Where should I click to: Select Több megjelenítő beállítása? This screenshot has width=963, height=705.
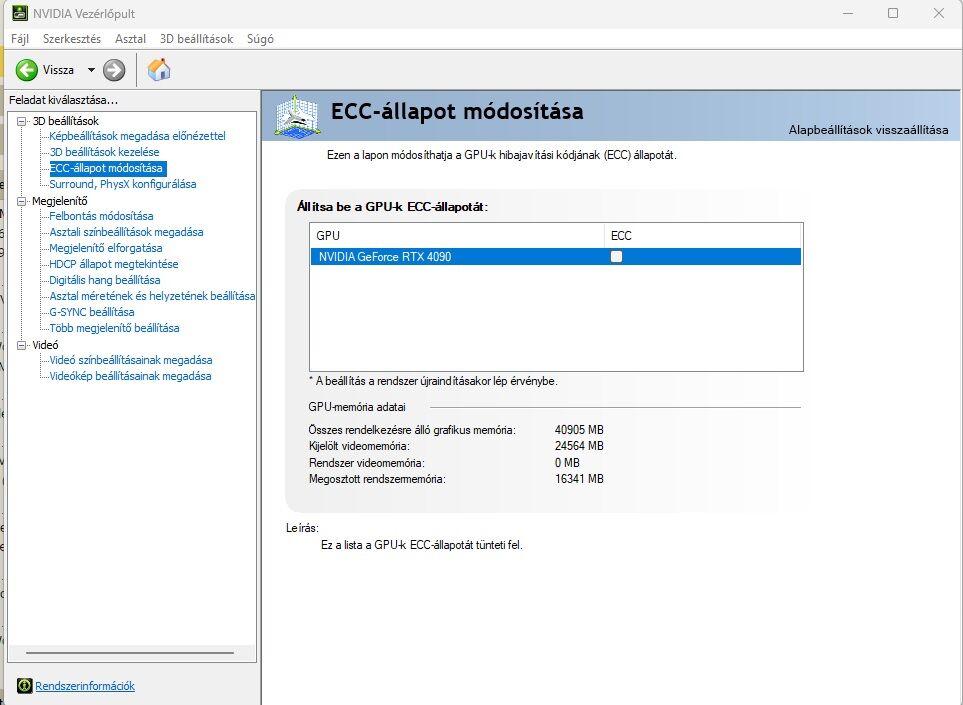click(x=114, y=327)
